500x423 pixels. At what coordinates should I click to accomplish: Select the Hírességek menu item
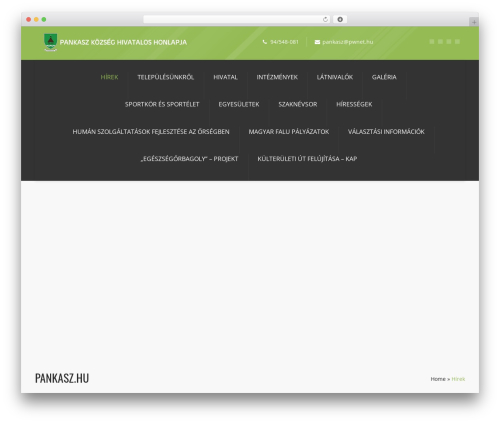(354, 104)
